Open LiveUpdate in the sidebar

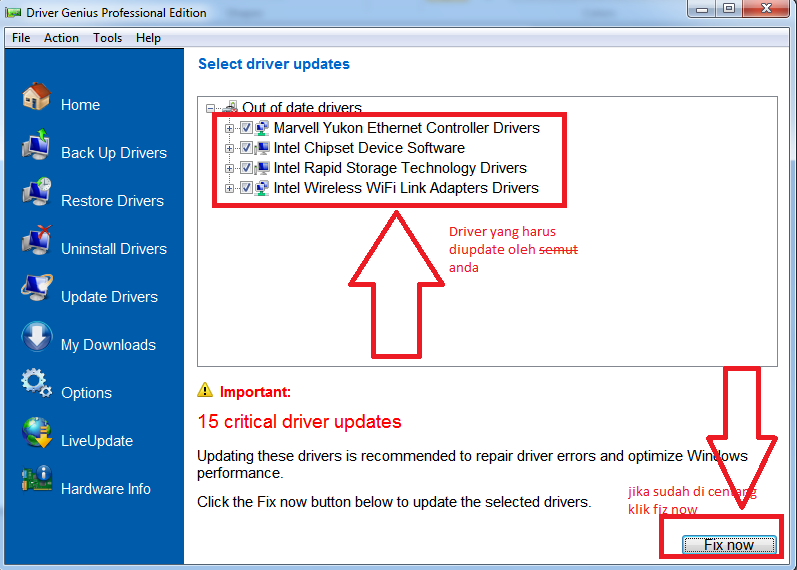(97, 441)
